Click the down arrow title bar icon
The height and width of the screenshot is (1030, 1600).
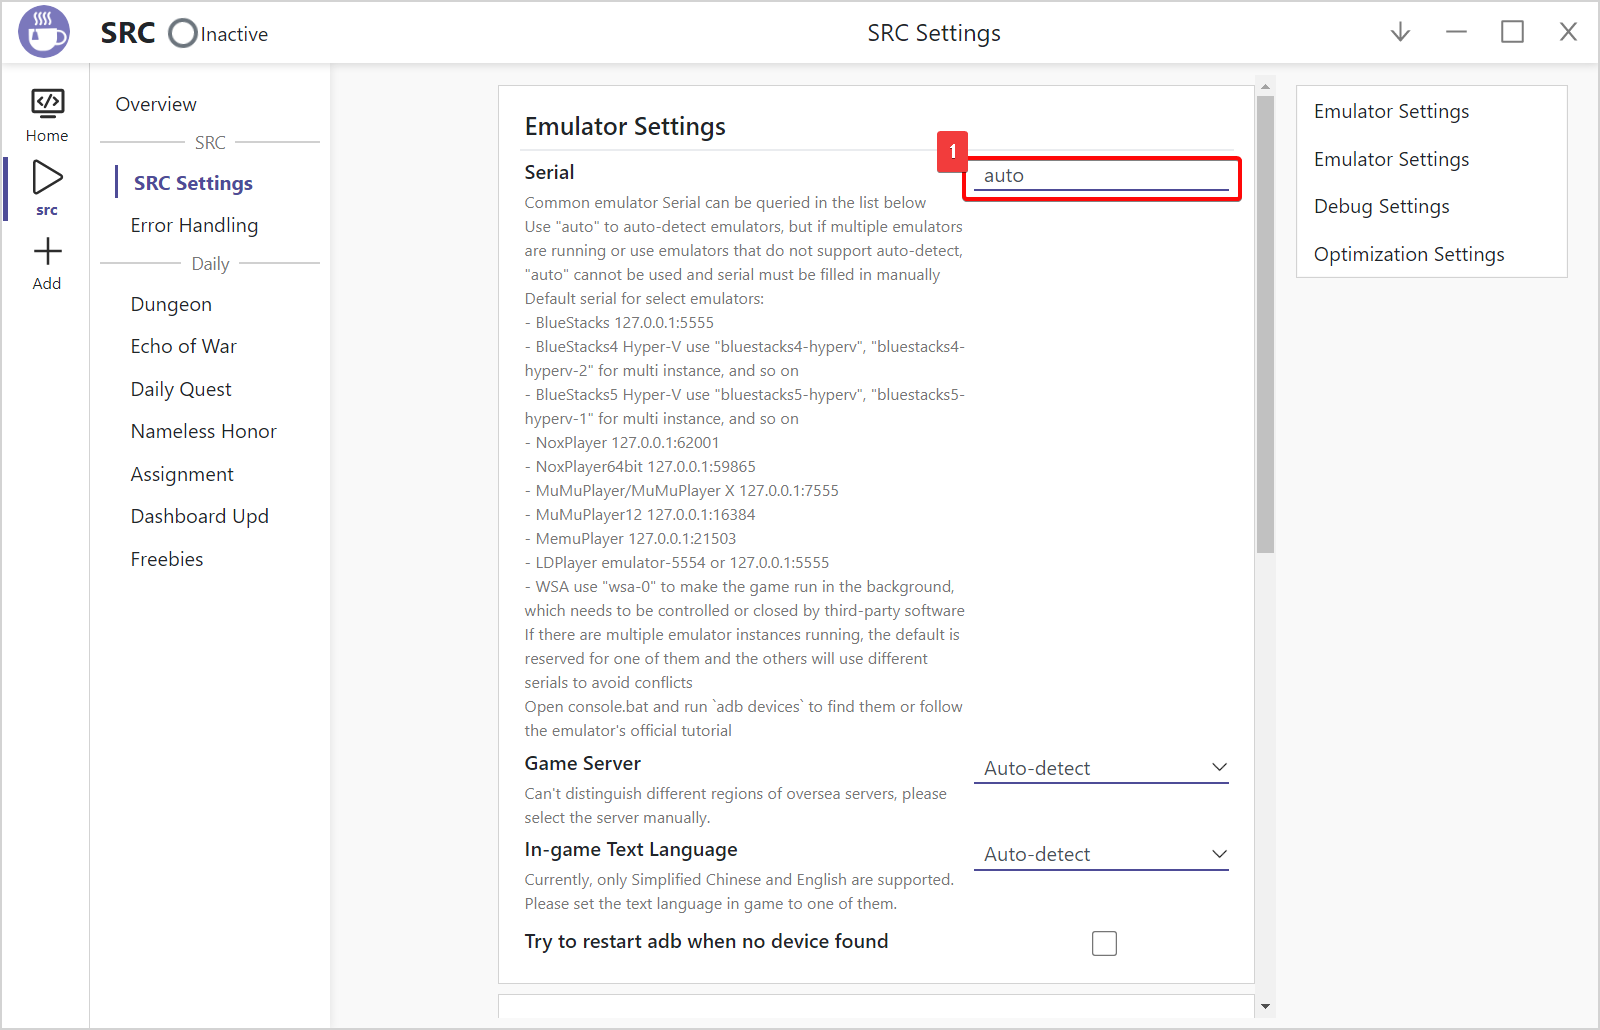[1400, 32]
